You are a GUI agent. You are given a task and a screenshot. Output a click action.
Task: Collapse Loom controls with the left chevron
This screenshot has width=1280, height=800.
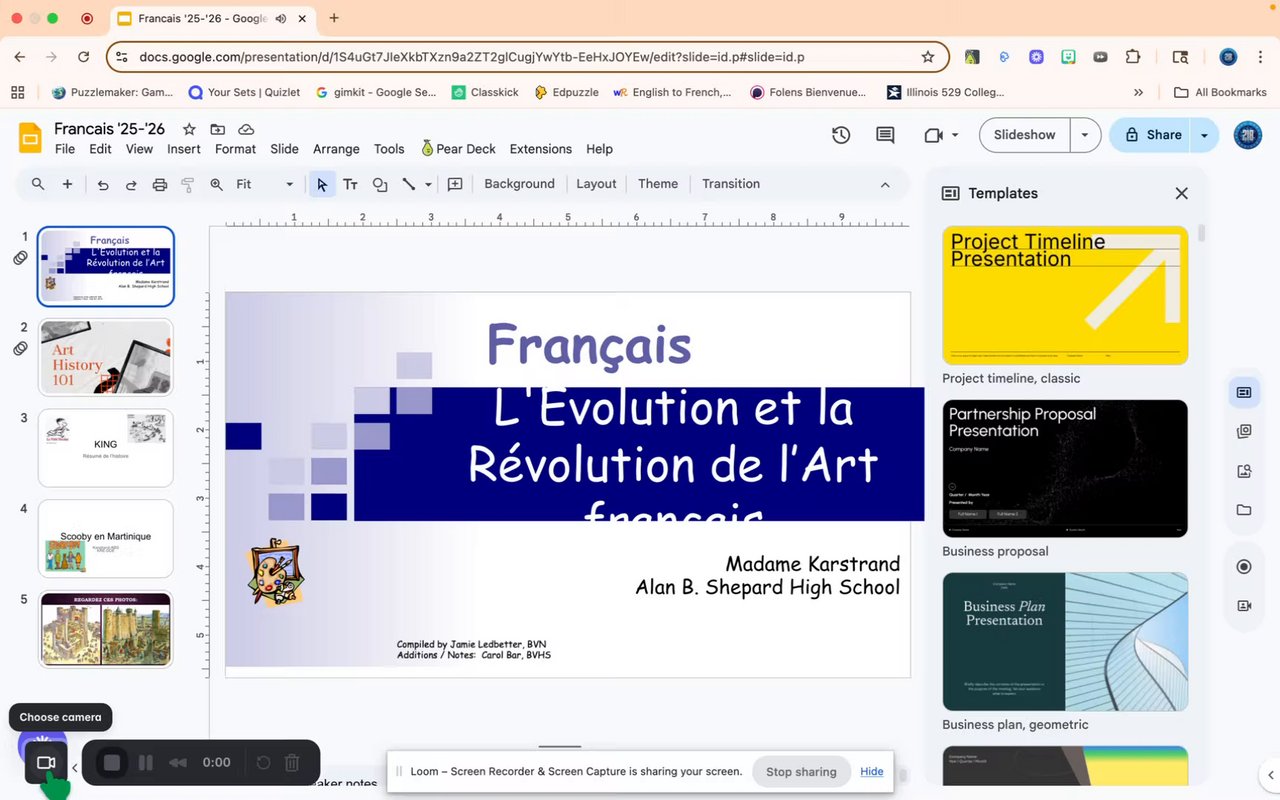pos(74,768)
